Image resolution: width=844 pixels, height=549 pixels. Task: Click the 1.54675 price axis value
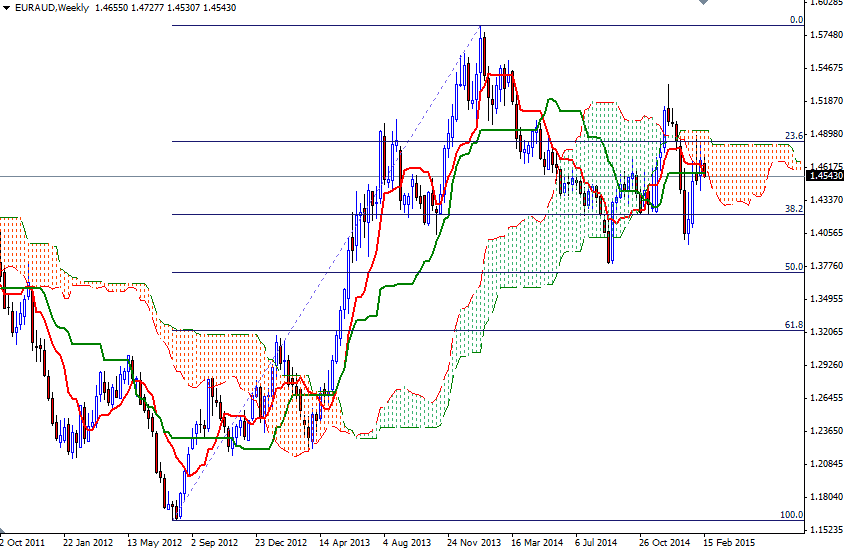click(x=826, y=68)
